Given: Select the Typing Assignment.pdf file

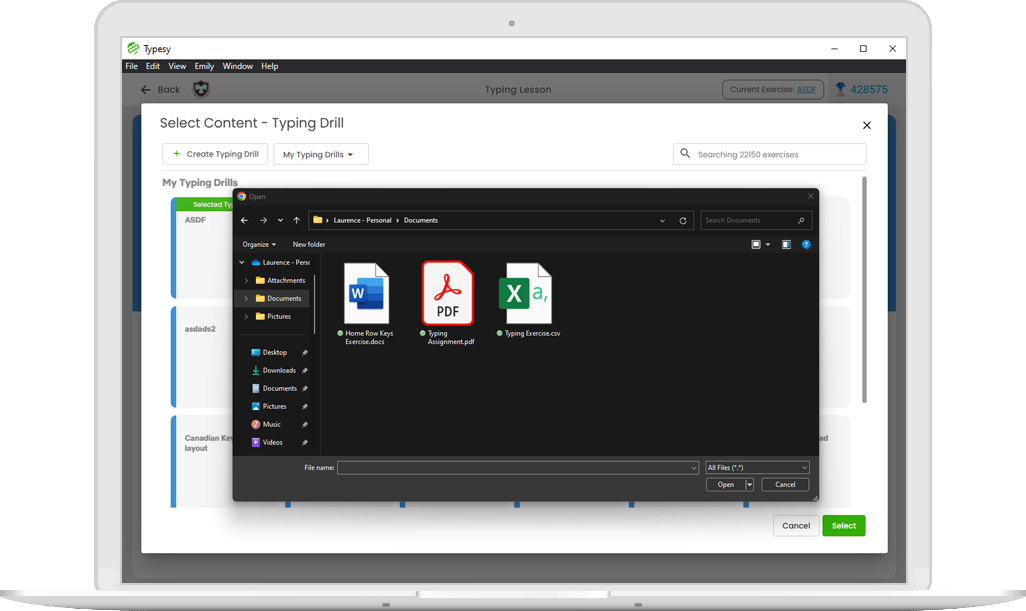Looking at the screenshot, I should click(x=448, y=304).
